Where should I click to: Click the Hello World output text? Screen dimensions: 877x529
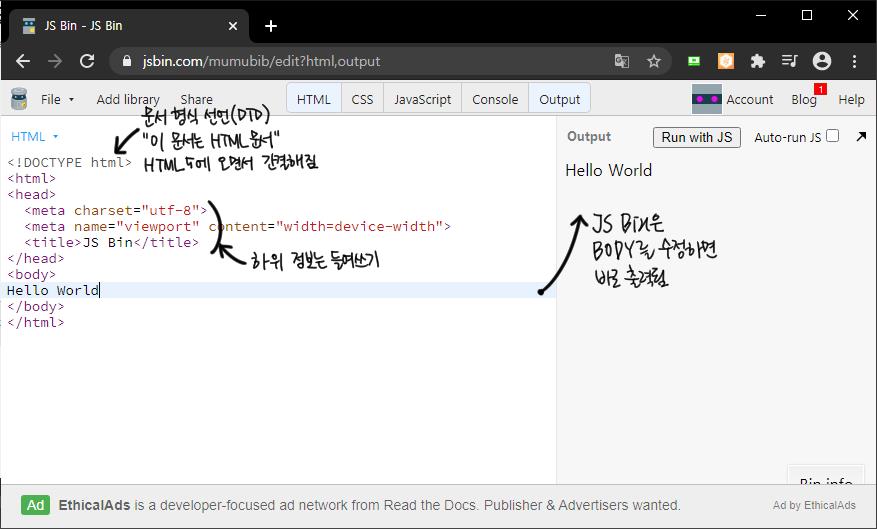609,170
